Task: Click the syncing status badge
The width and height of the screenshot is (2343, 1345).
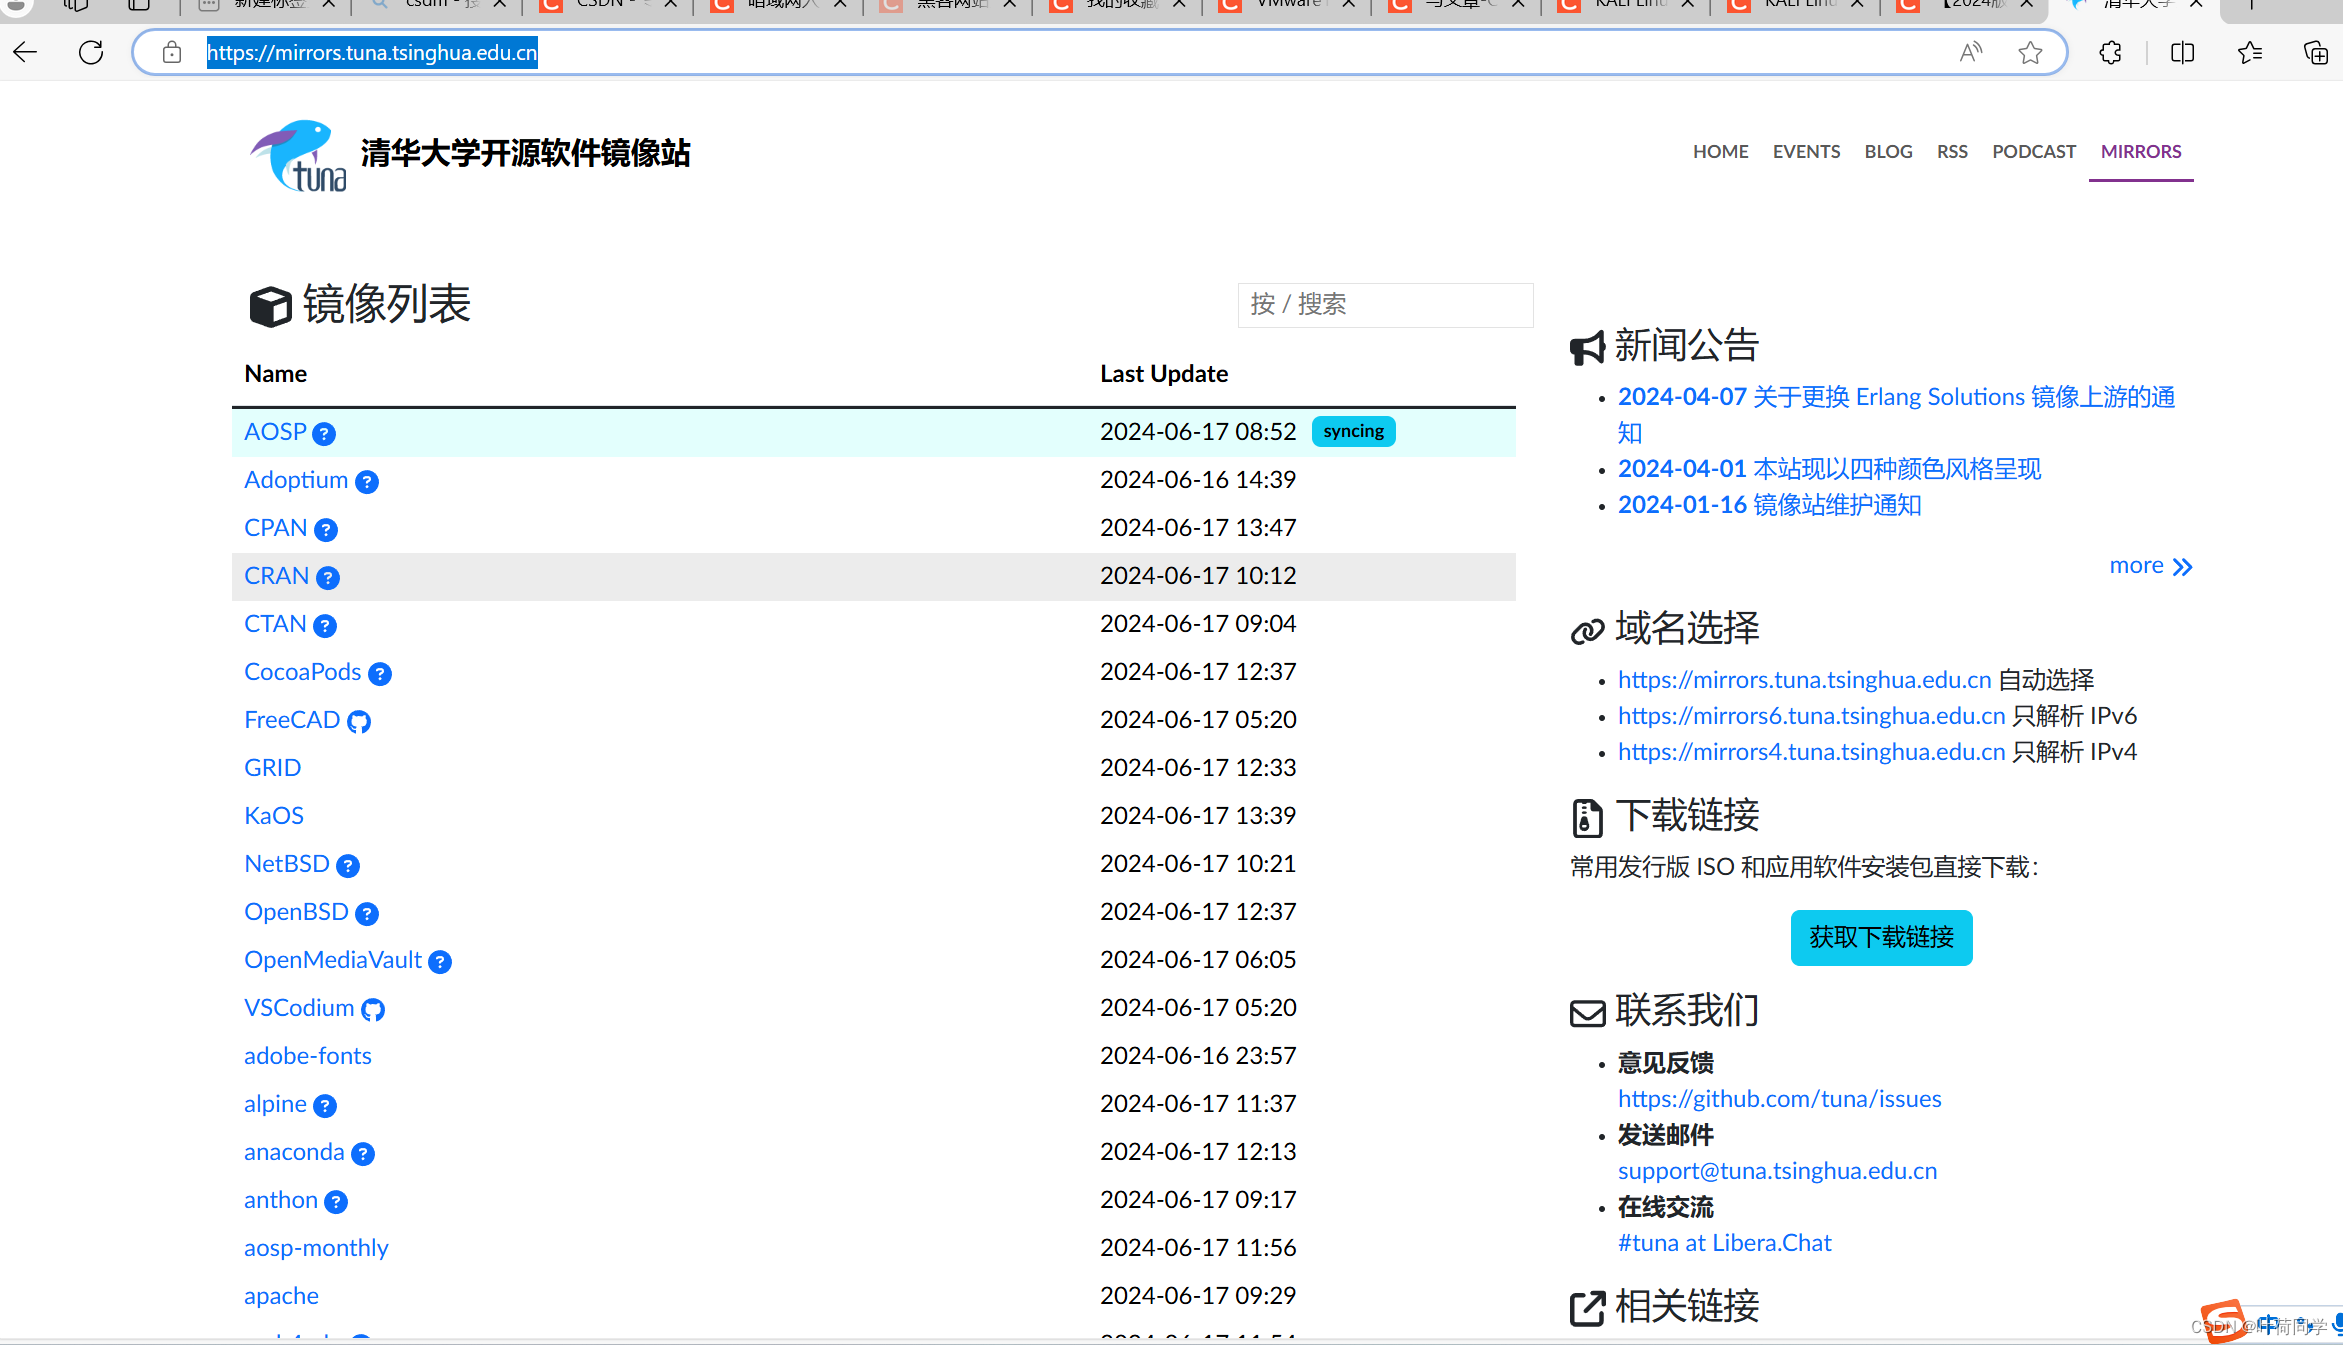Action: click(1353, 432)
